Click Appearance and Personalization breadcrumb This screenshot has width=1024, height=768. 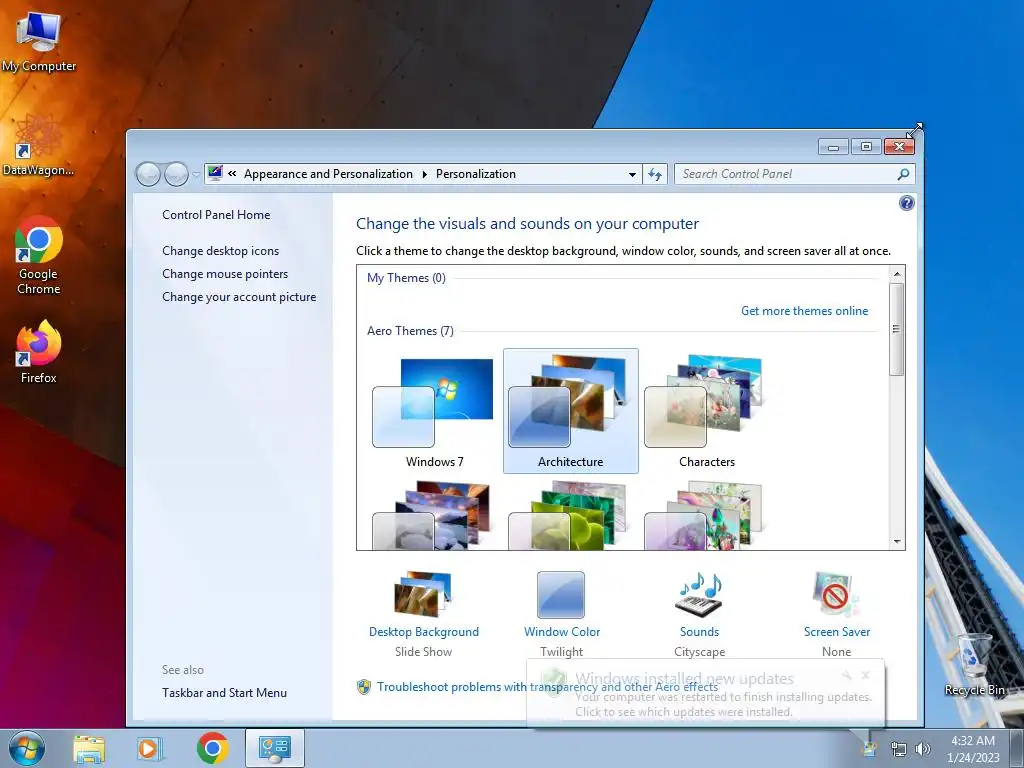328,174
